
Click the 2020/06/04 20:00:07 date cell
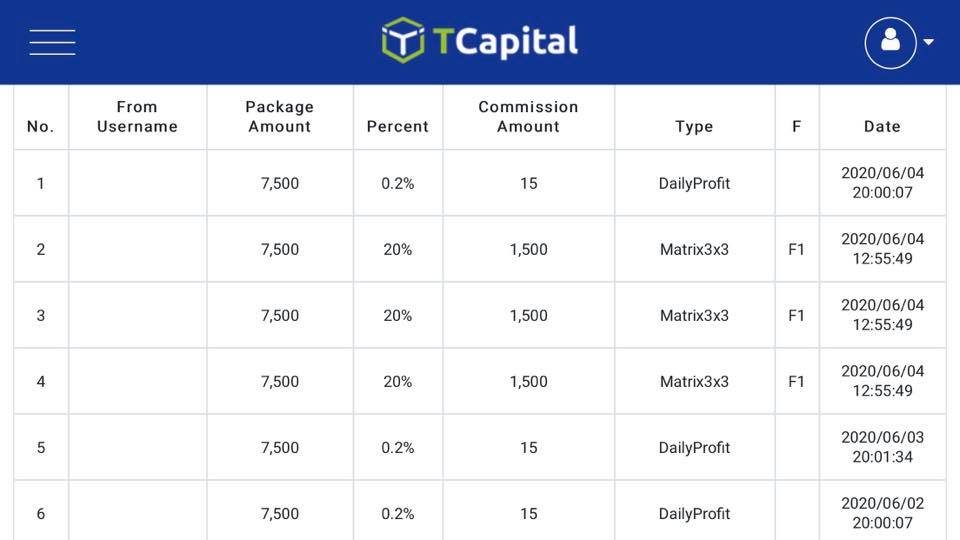pos(882,183)
